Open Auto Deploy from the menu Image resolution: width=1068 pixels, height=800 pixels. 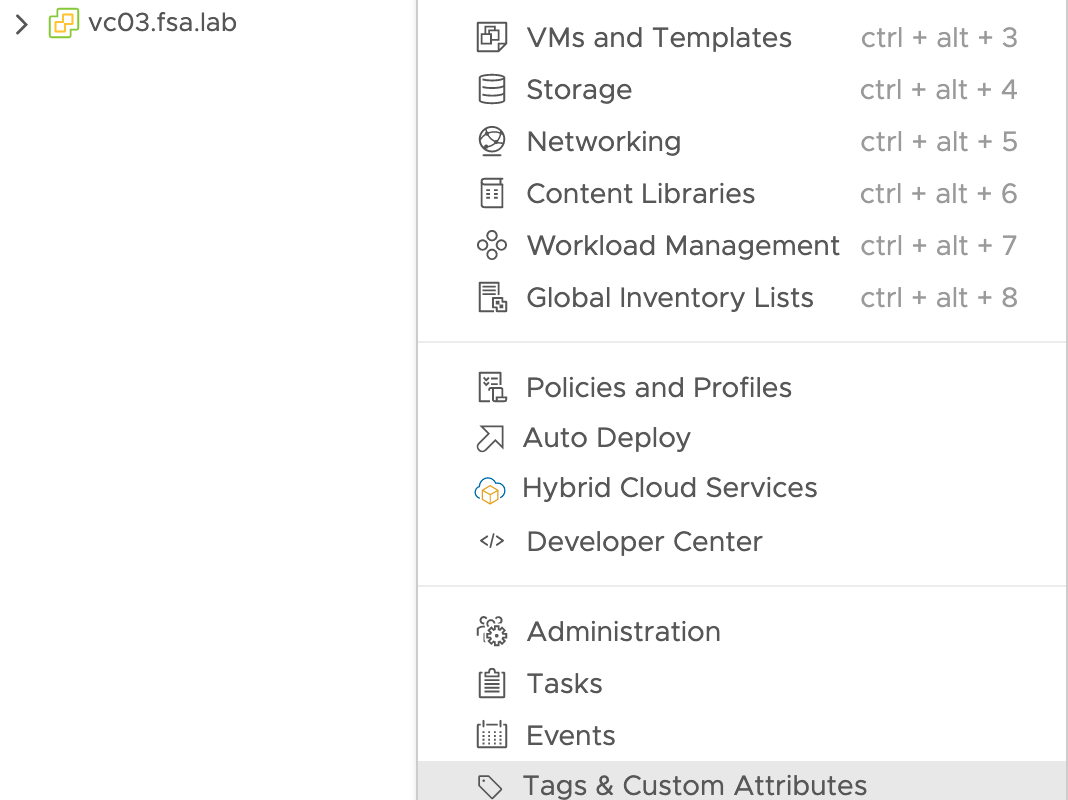(606, 438)
